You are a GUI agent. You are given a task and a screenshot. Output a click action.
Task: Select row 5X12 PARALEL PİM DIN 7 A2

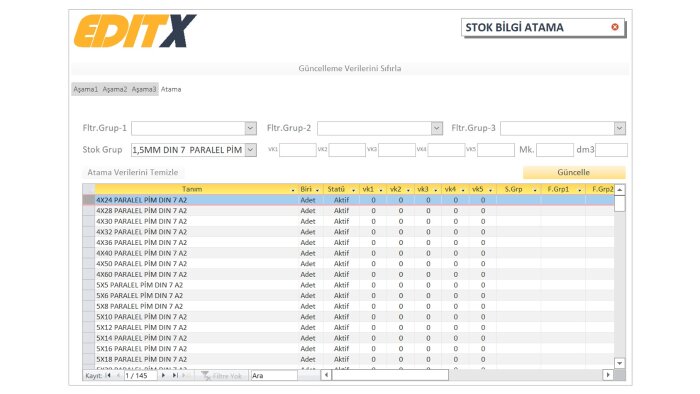(348, 328)
